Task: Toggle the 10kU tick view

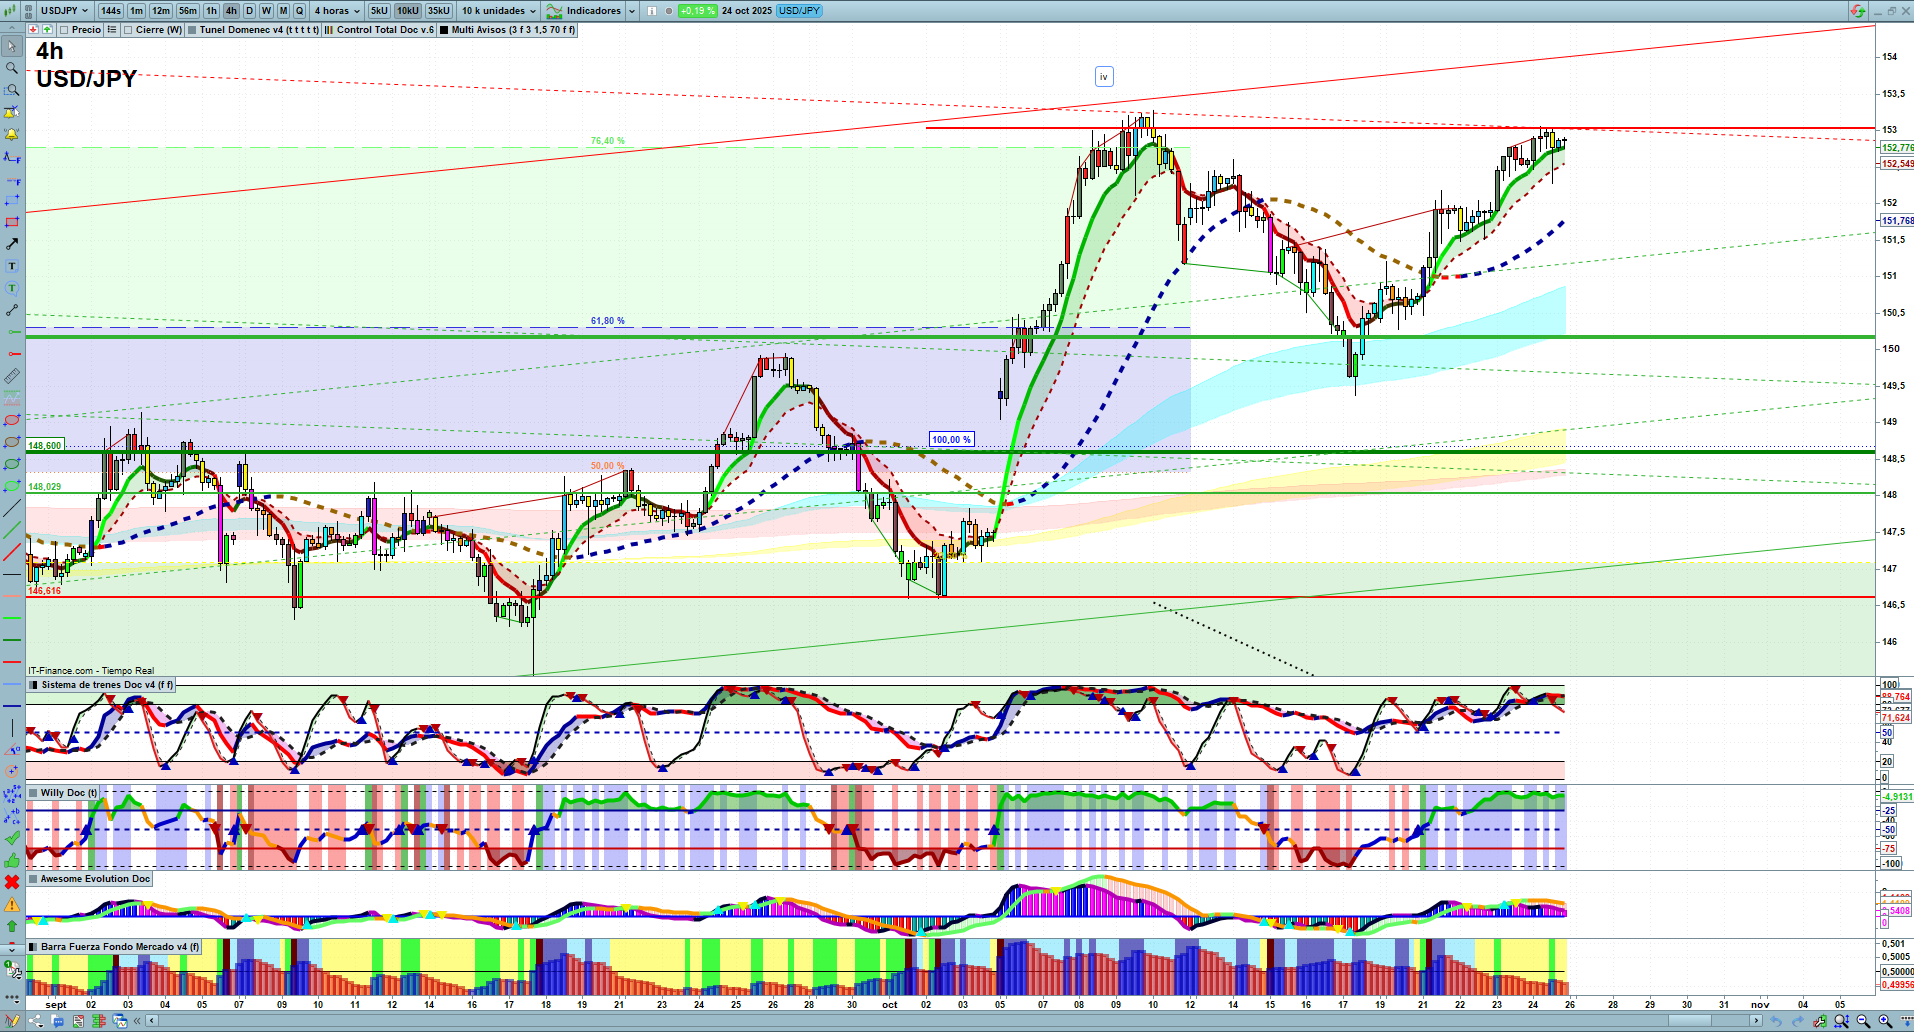Action: pos(408,11)
